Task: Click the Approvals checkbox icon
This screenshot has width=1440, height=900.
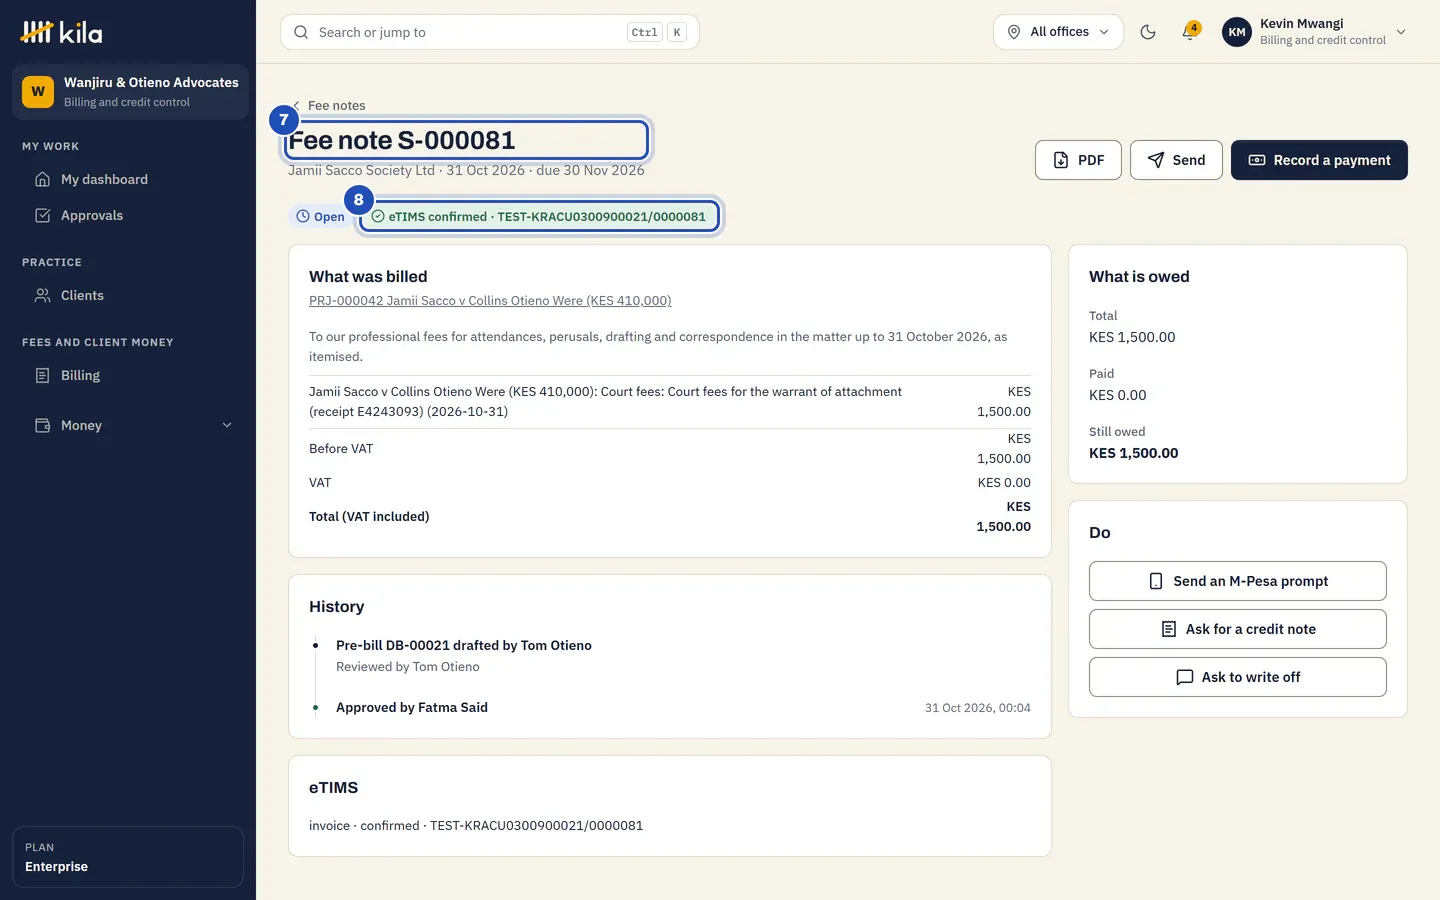Action: (x=42, y=215)
